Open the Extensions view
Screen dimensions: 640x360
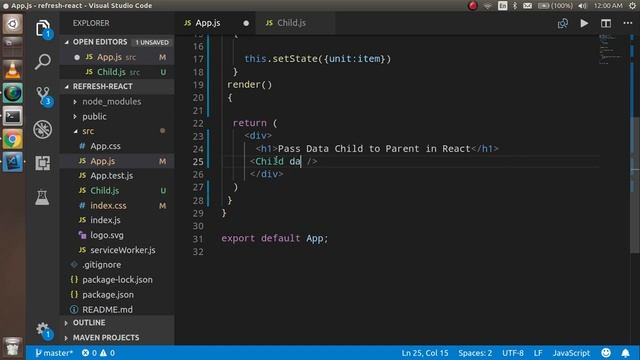(x=43, y=163)
